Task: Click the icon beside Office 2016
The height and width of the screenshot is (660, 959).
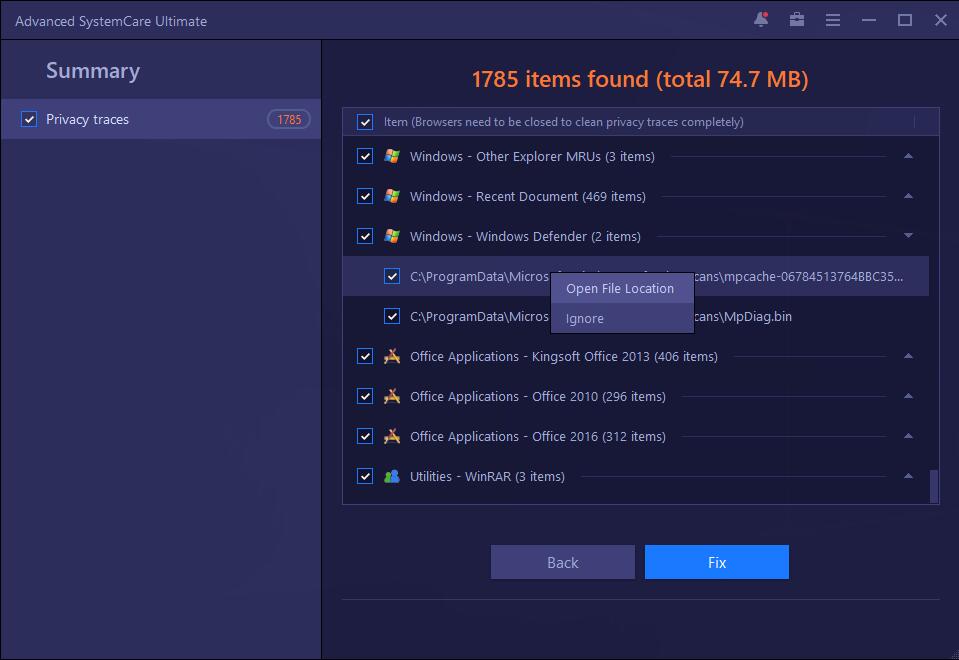Action: pyautogui.click(x=392, y=436)
